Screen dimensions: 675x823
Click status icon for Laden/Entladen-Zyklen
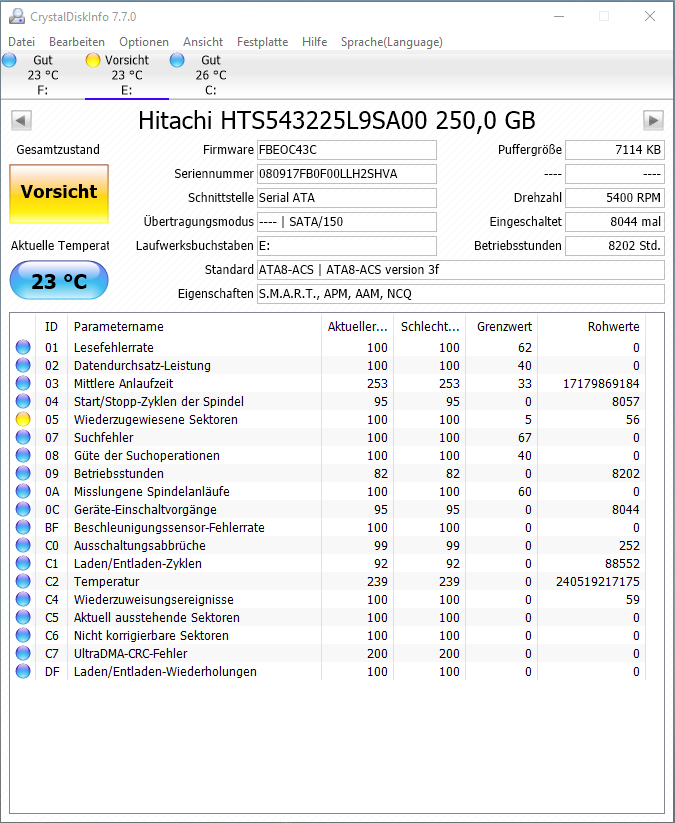(x=23, y=563)
